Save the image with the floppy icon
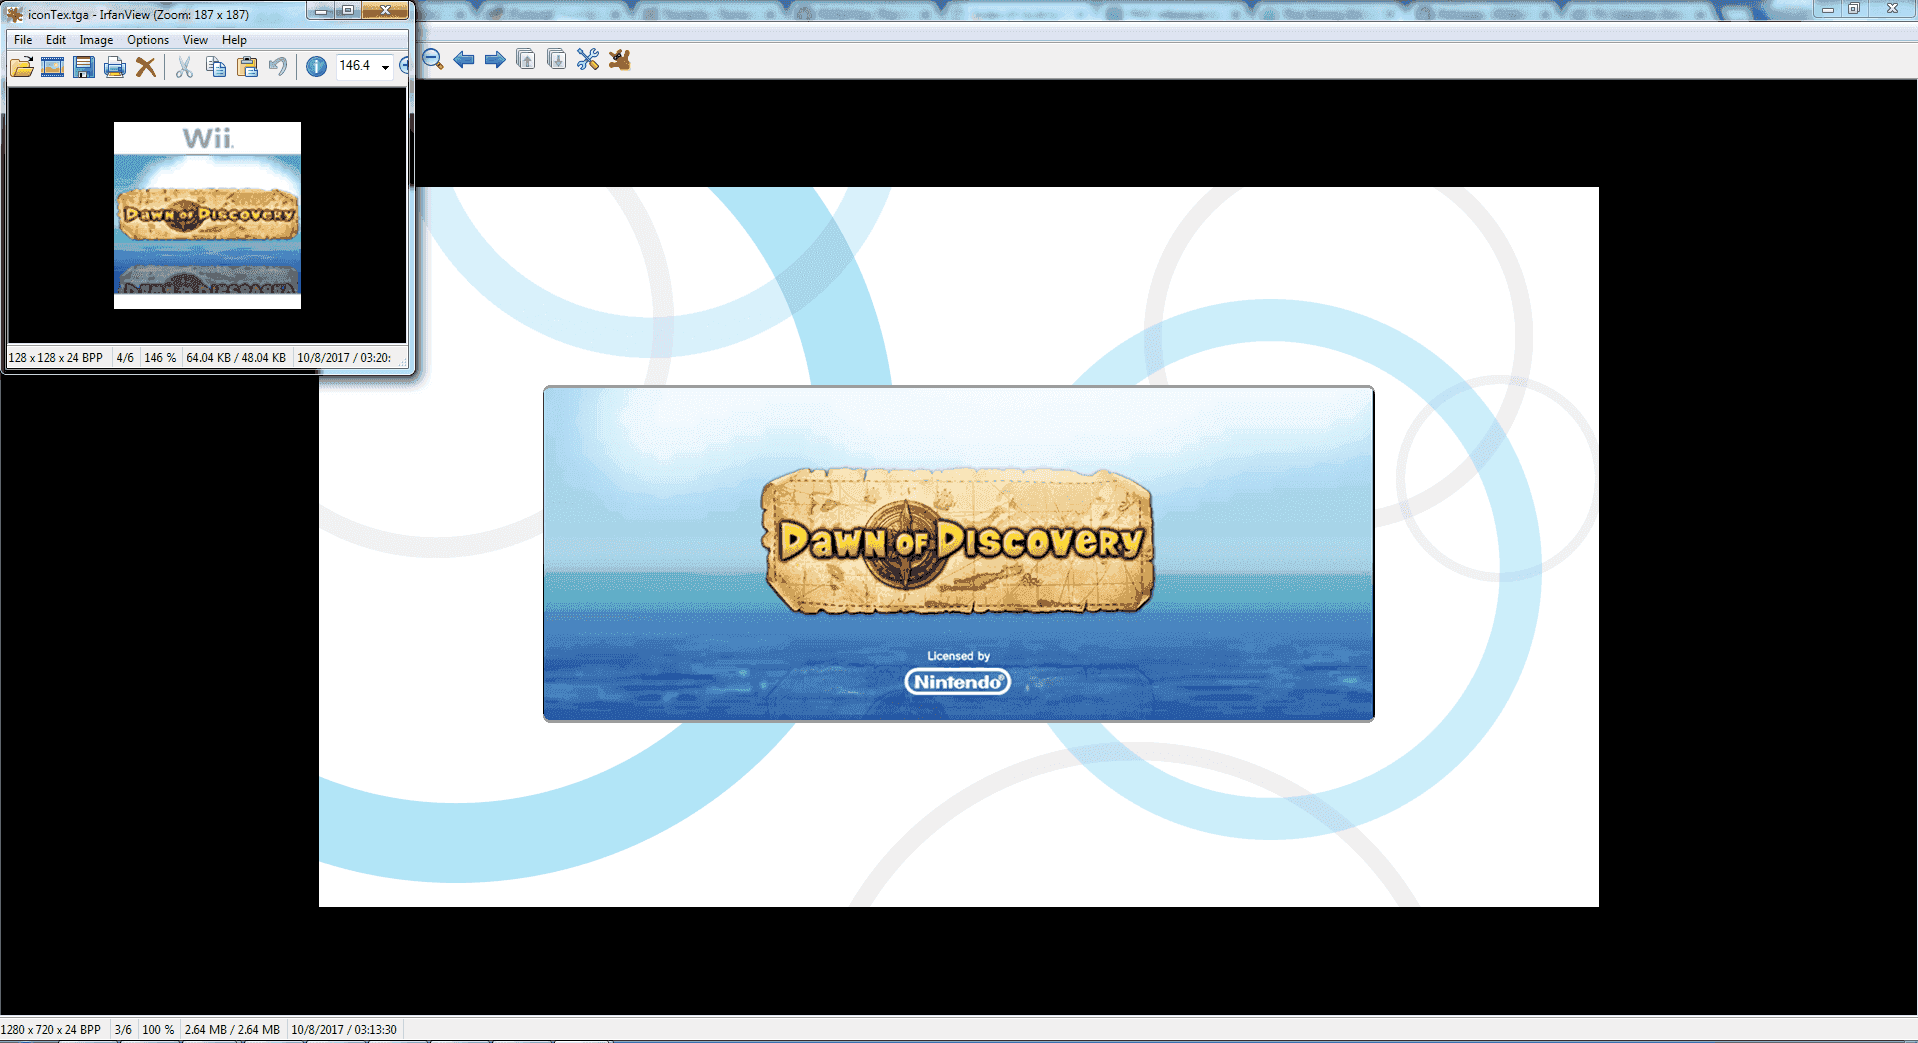This screenshot has width=1918, height=1043. (84, 67)
